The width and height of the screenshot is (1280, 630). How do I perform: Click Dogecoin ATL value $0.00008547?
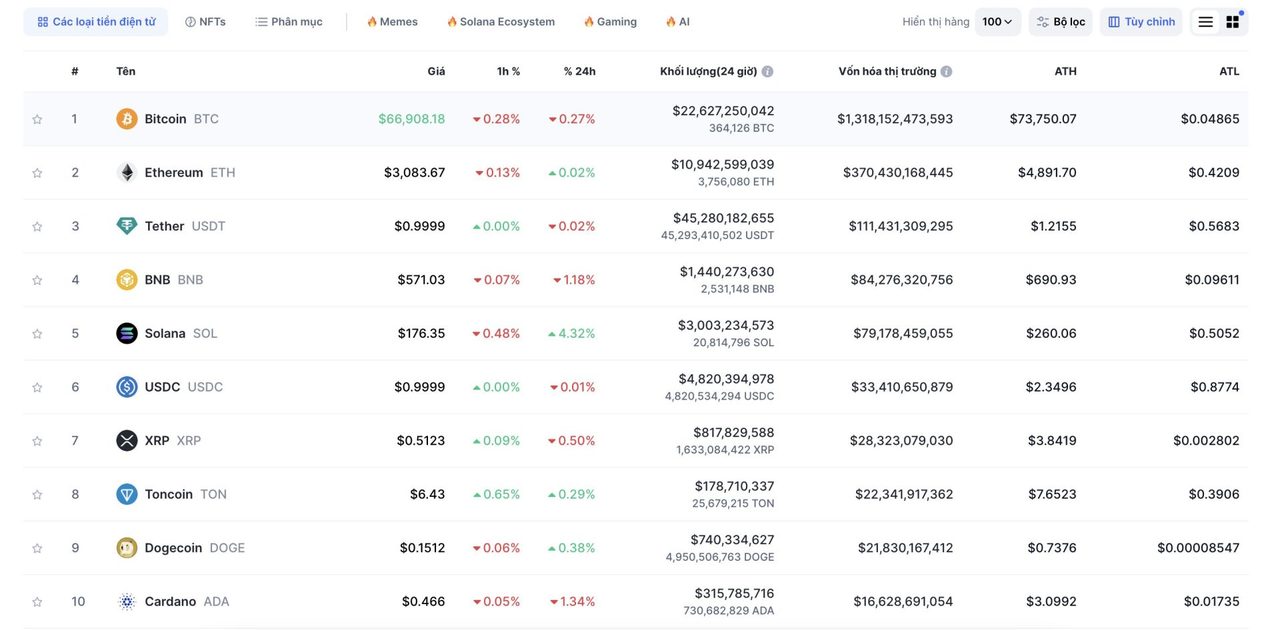(x=1198, y=548)
